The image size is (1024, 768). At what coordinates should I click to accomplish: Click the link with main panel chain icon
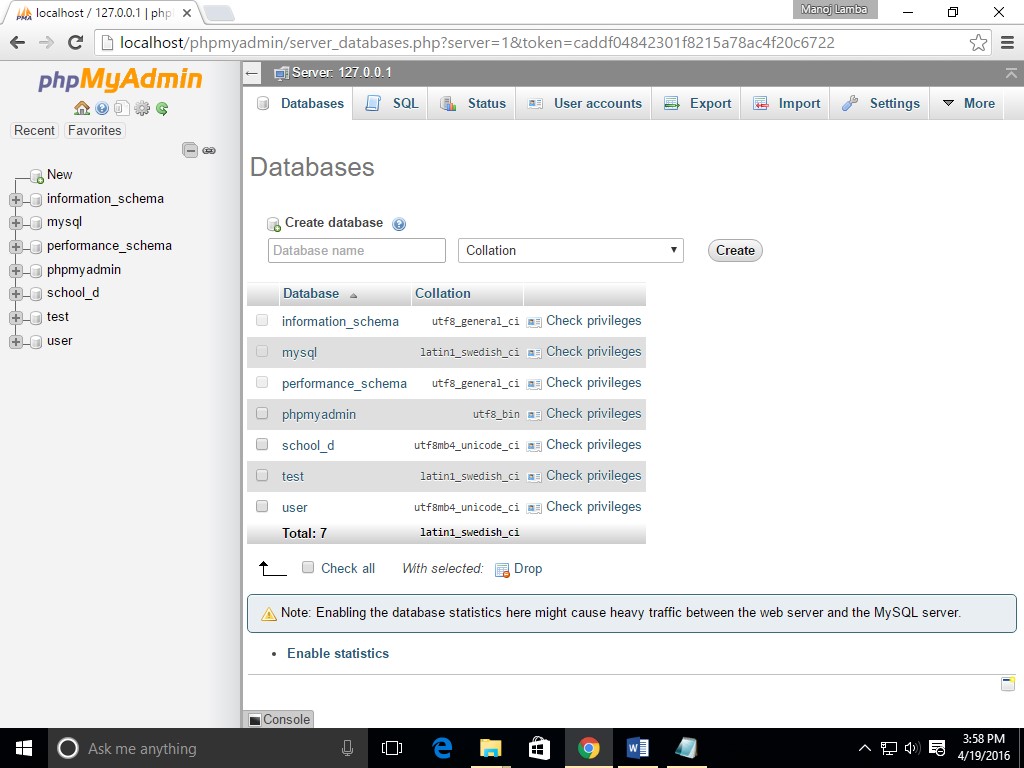pos(209,151)
